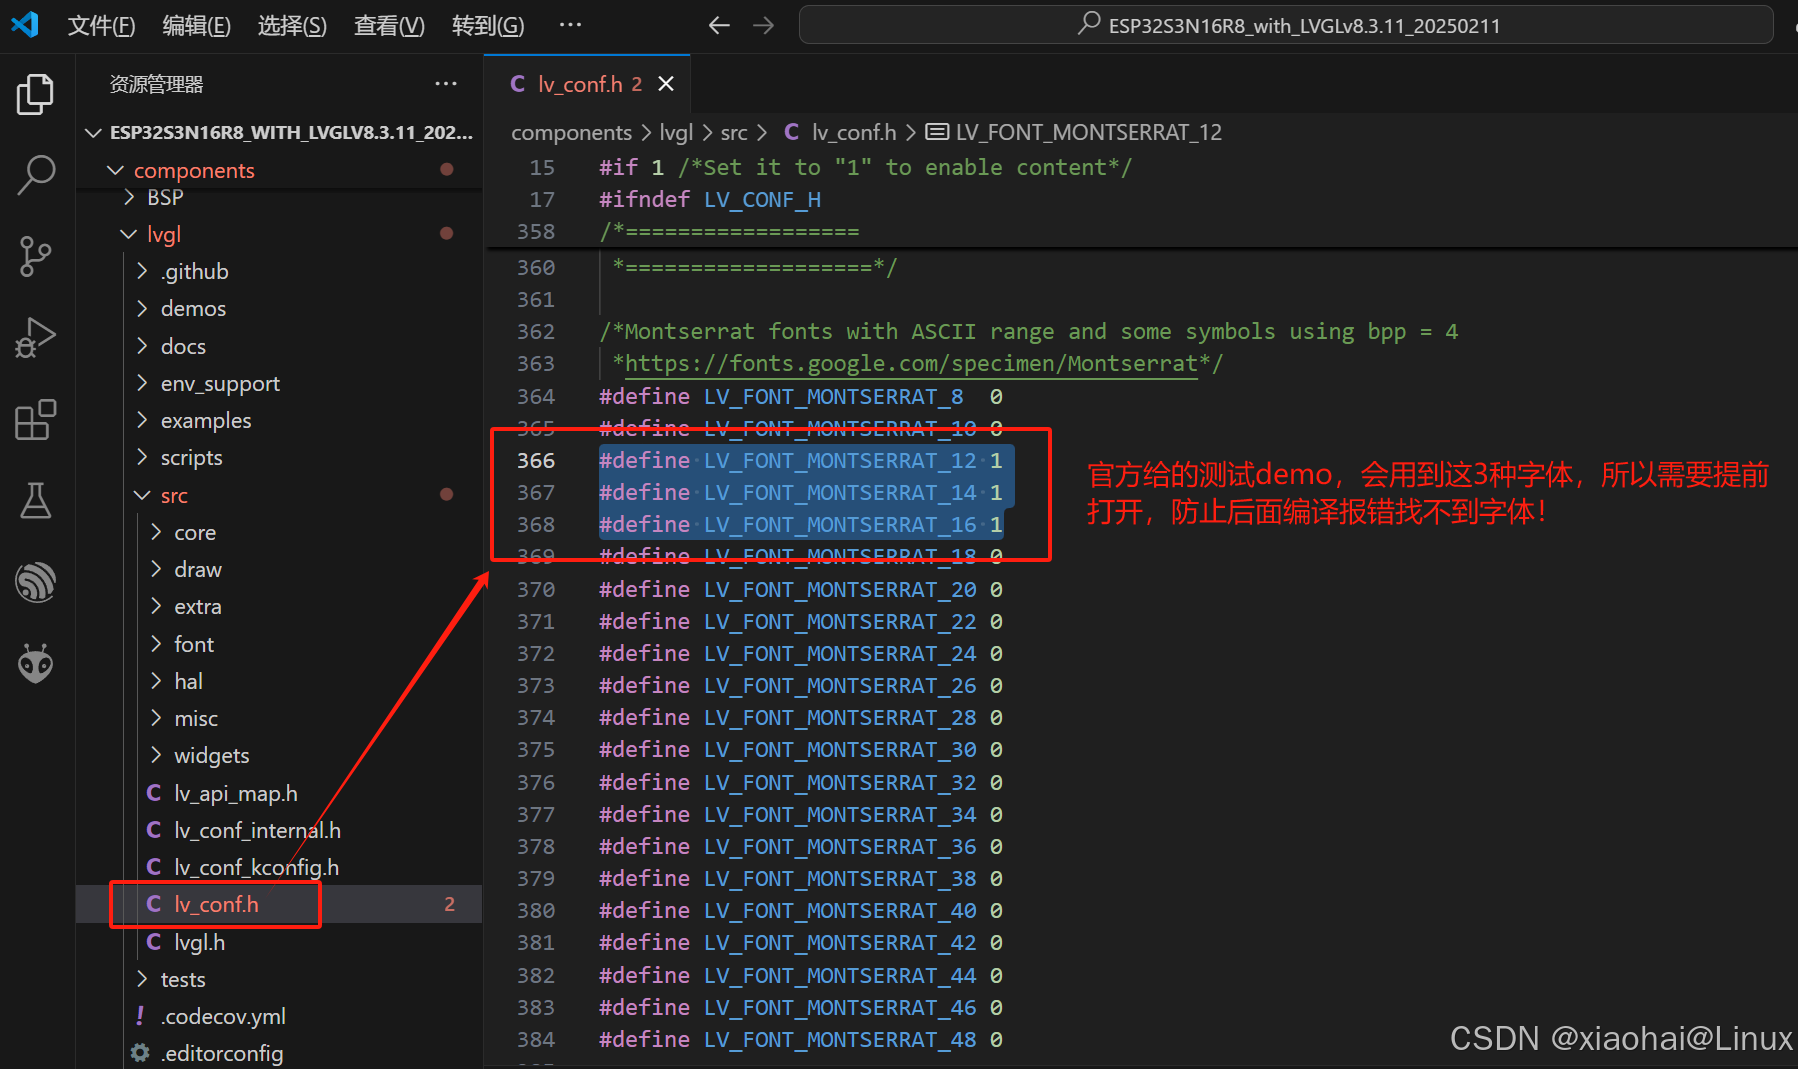The height and width of the screenshot is (1069, 1798).
Task: Open the Run and Debug view
Action: (36, 337)
